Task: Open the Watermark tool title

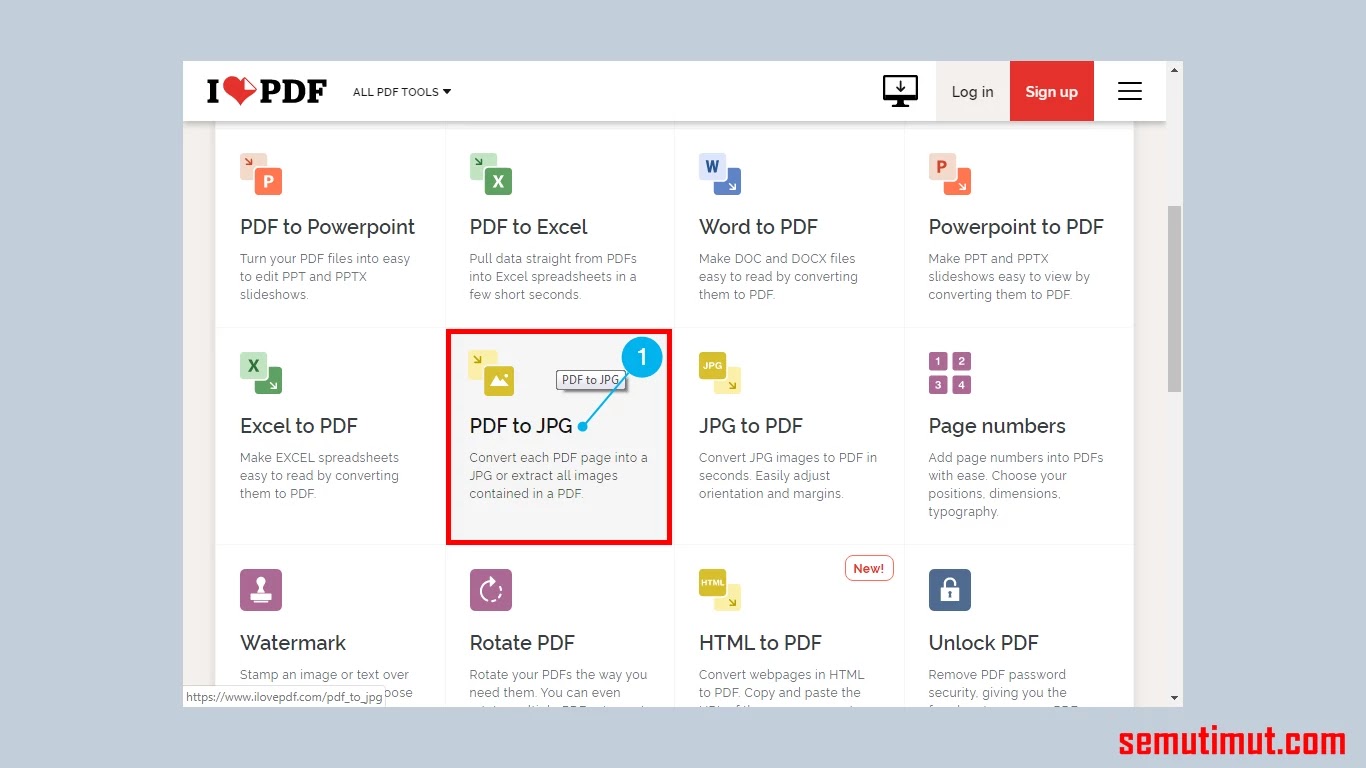Action: 293,643
